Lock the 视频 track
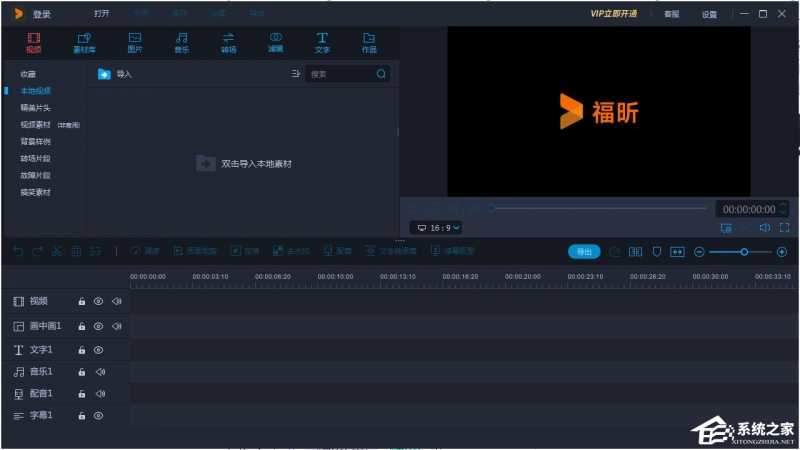The height and width of the screenshot is (450, 800). [82, 302]
